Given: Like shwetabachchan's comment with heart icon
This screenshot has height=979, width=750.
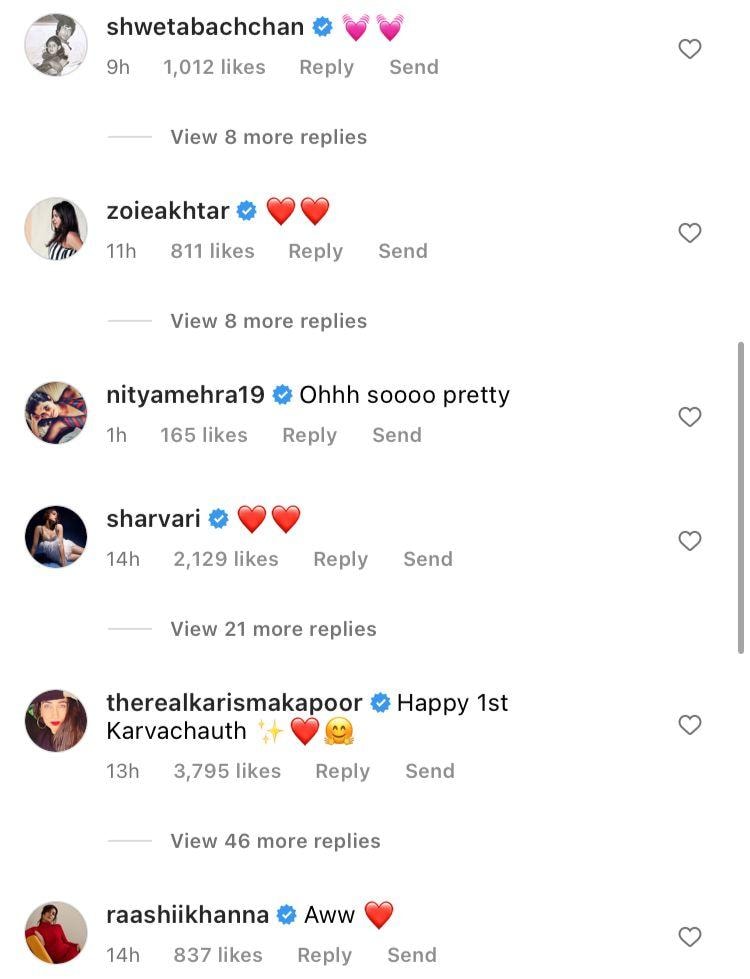Looking at the screenshot, I should tap(690, 49).
